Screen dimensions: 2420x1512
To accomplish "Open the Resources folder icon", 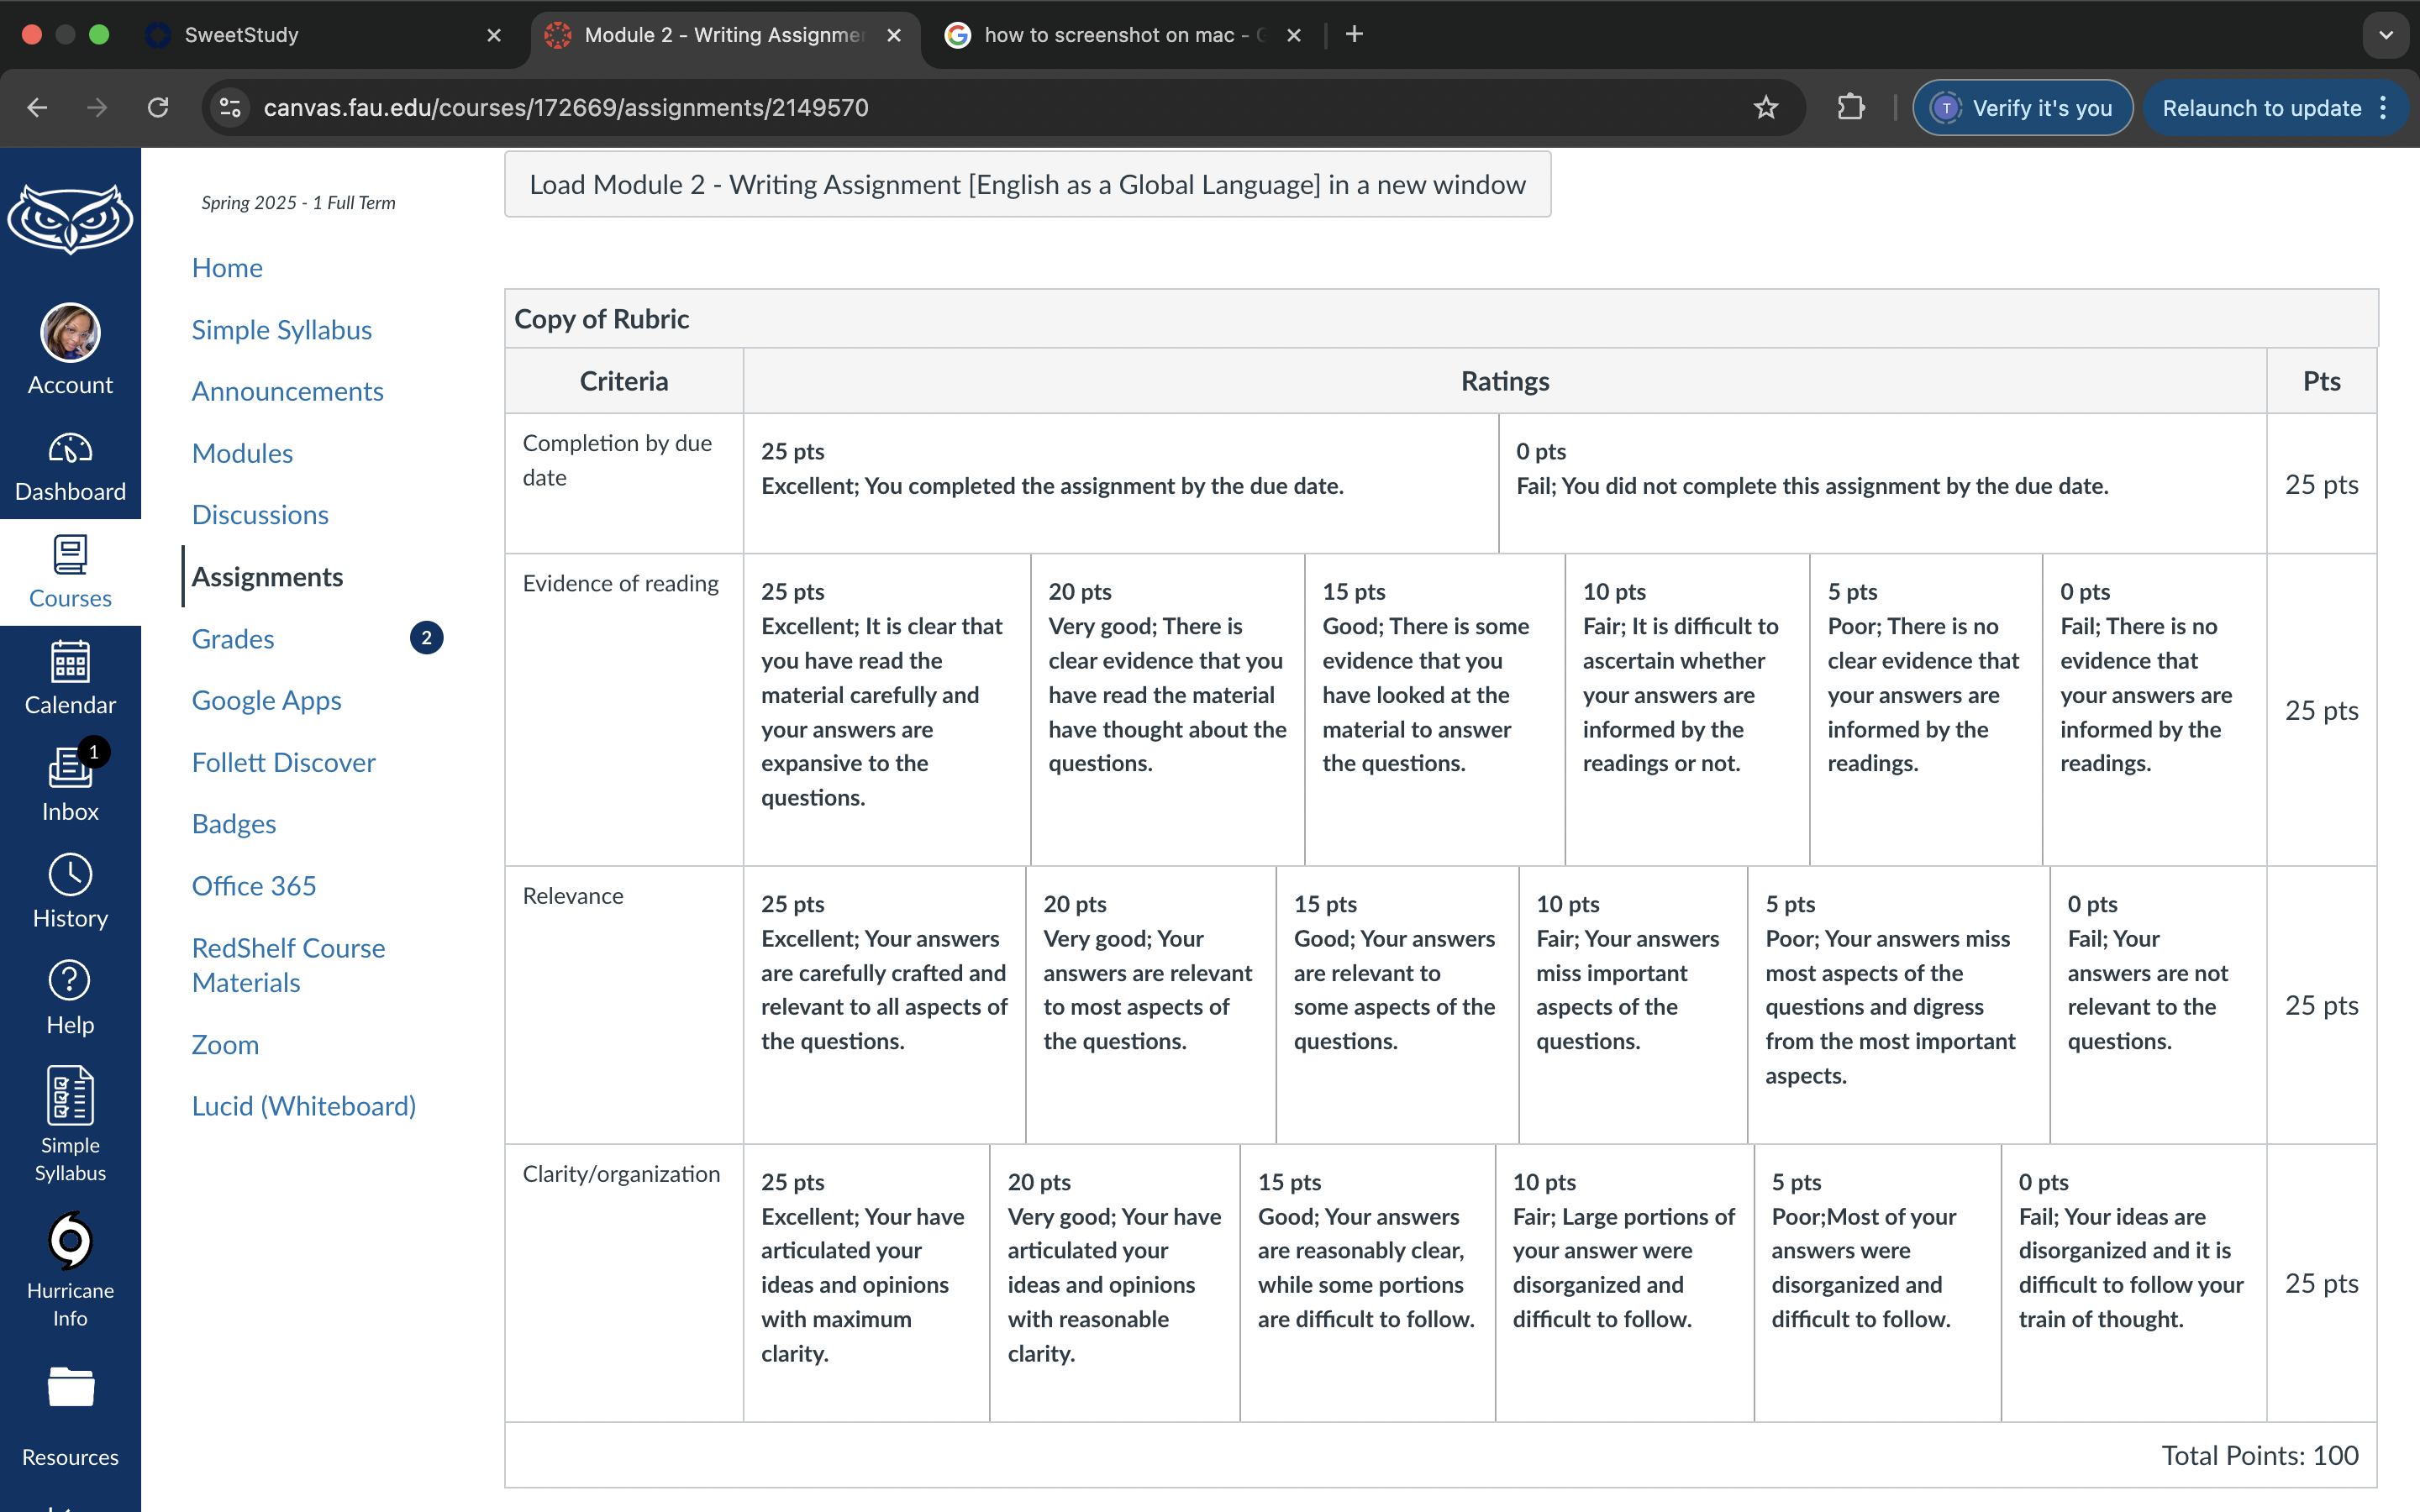I will point(70,1387).
